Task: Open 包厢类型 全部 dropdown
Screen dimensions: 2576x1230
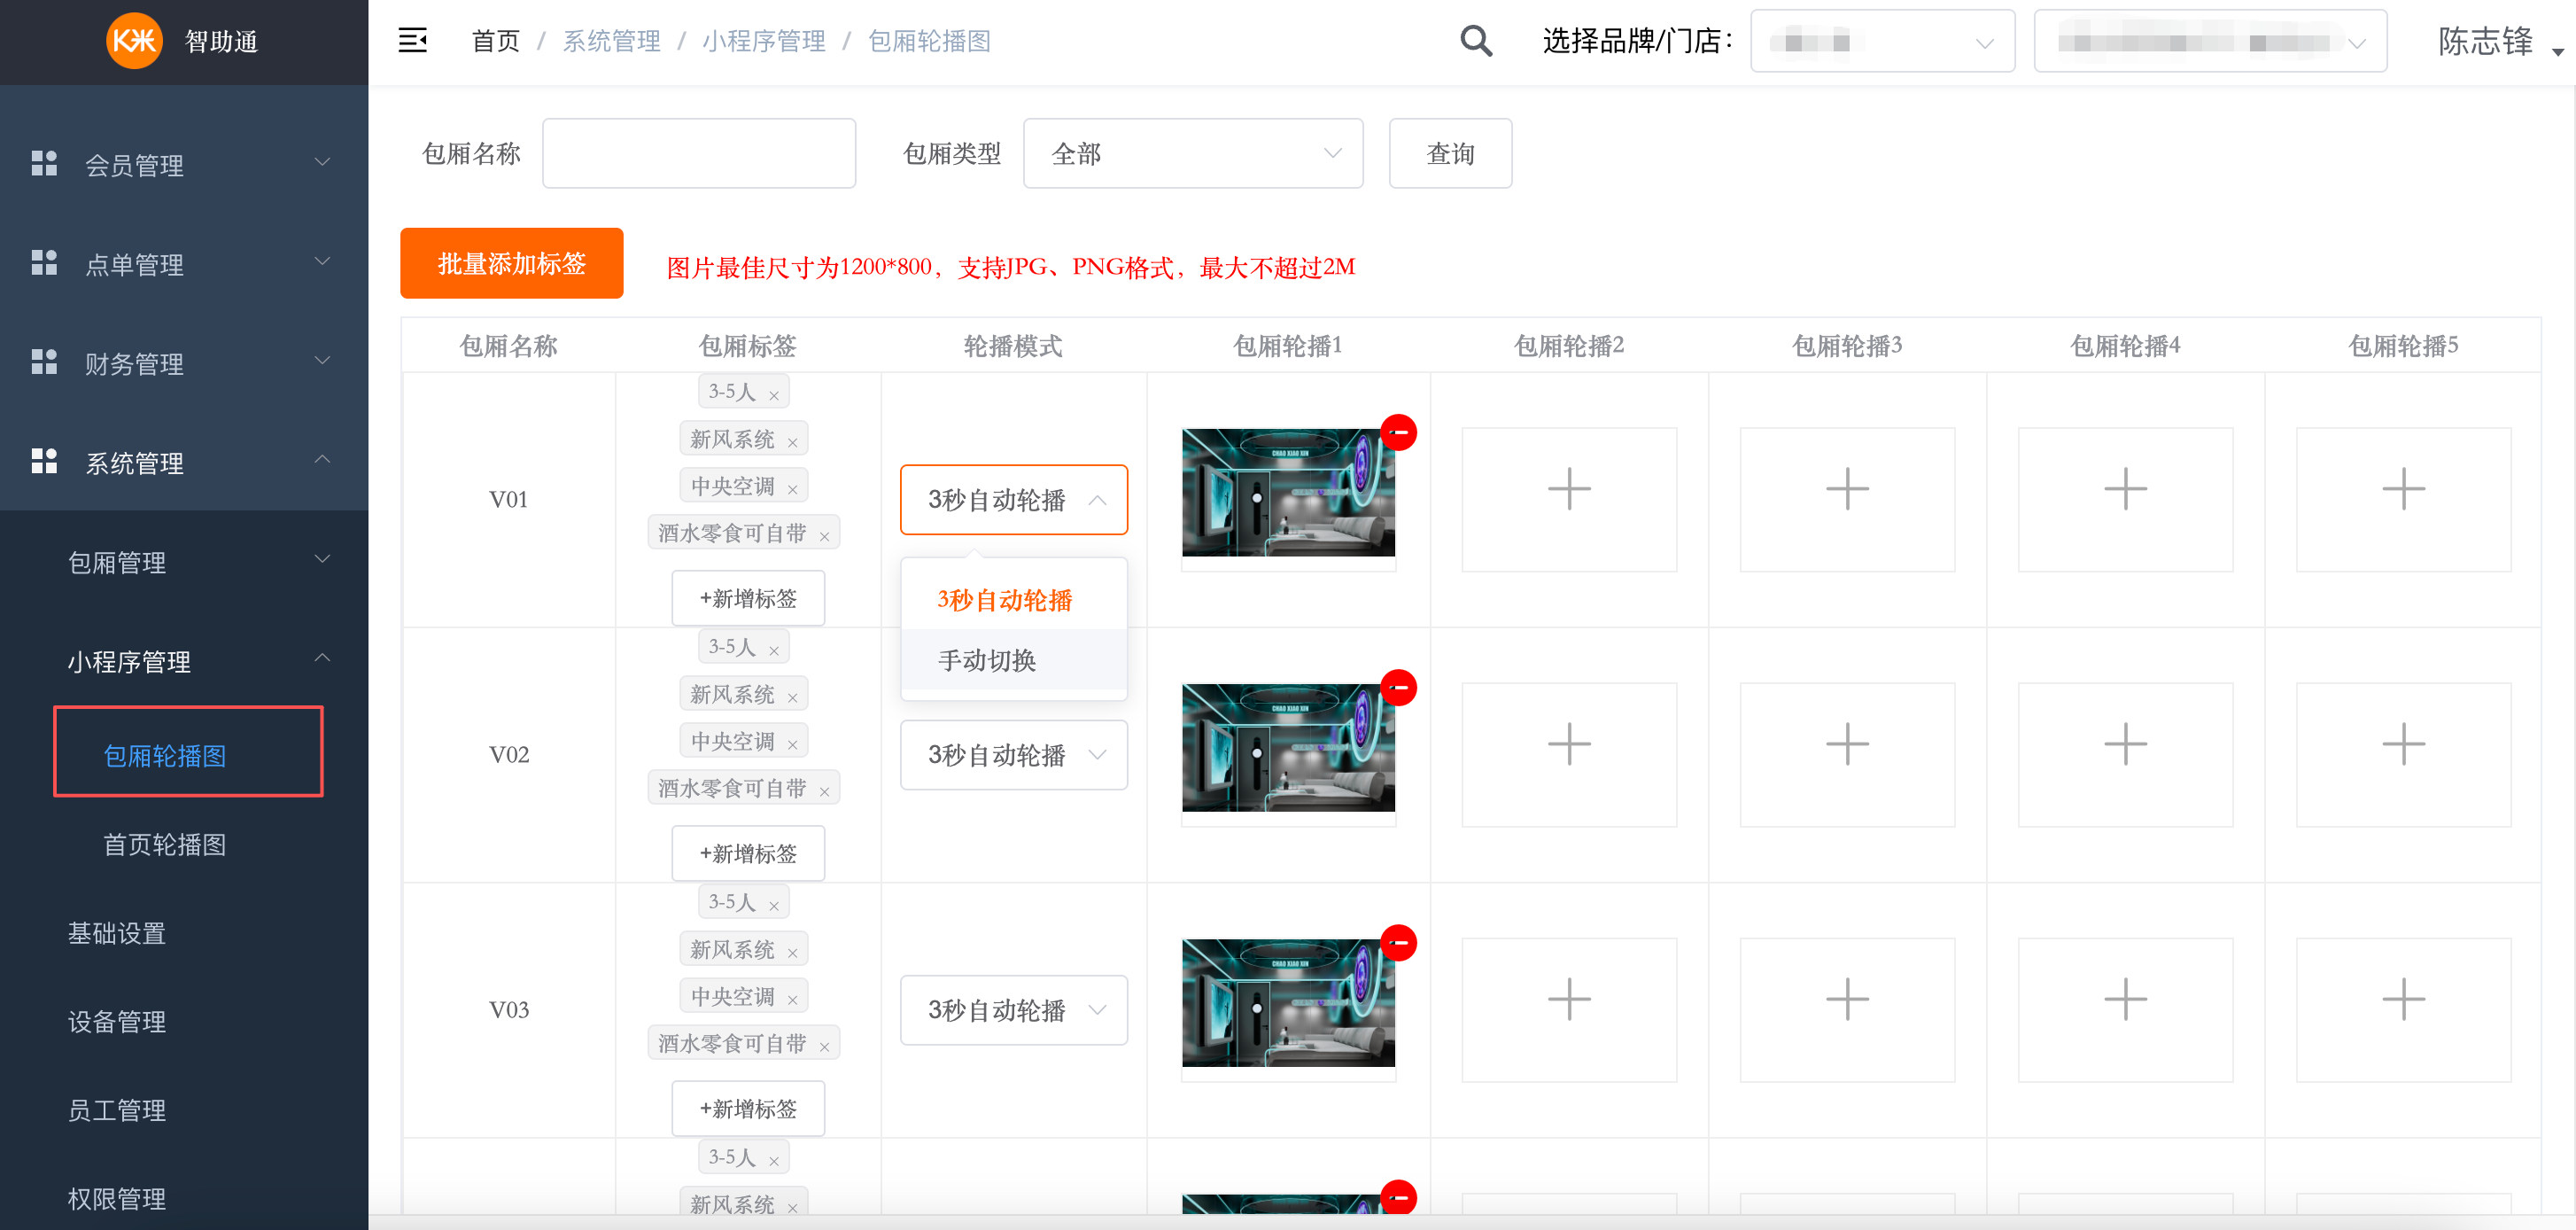Action: point(1192,153)
